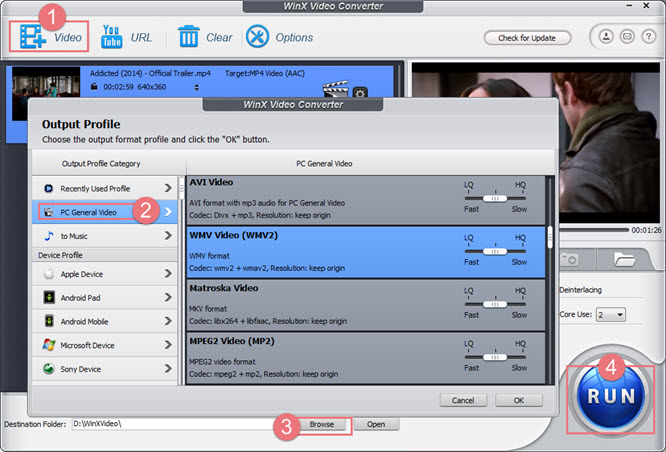The height and width of the screenshot is (452, 666).
Task: Expand the to Music arrow
Action: [168, 235]
